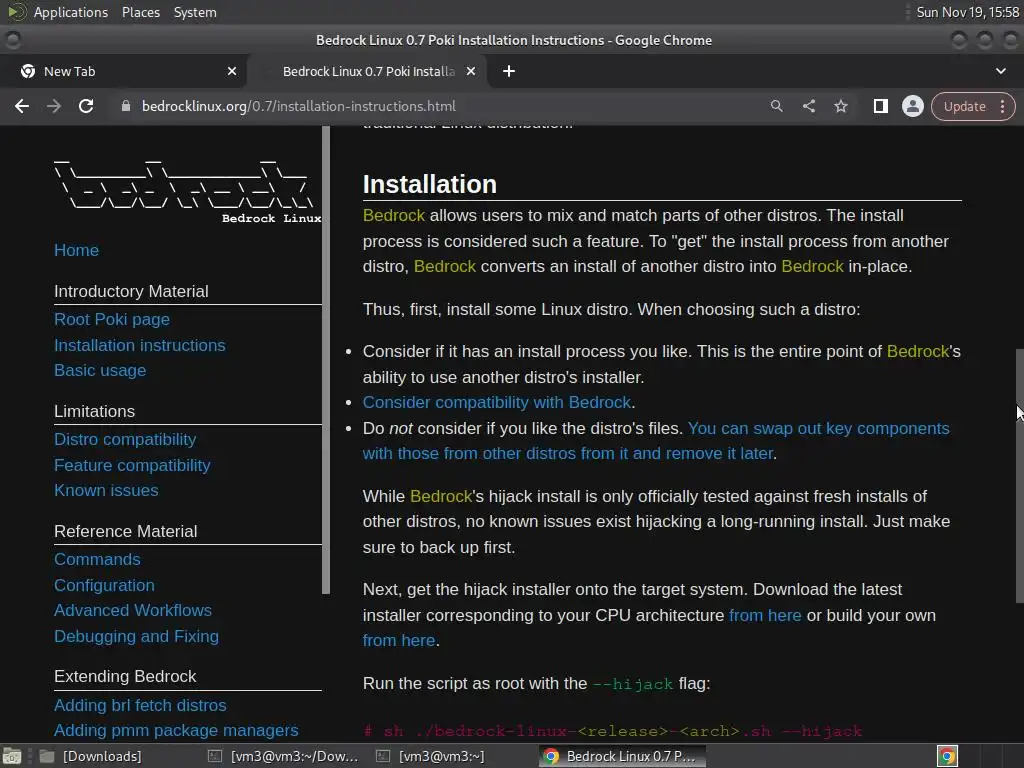Open the Configuration link
This screenshot has width=1024, height=768.
point(104,585)
